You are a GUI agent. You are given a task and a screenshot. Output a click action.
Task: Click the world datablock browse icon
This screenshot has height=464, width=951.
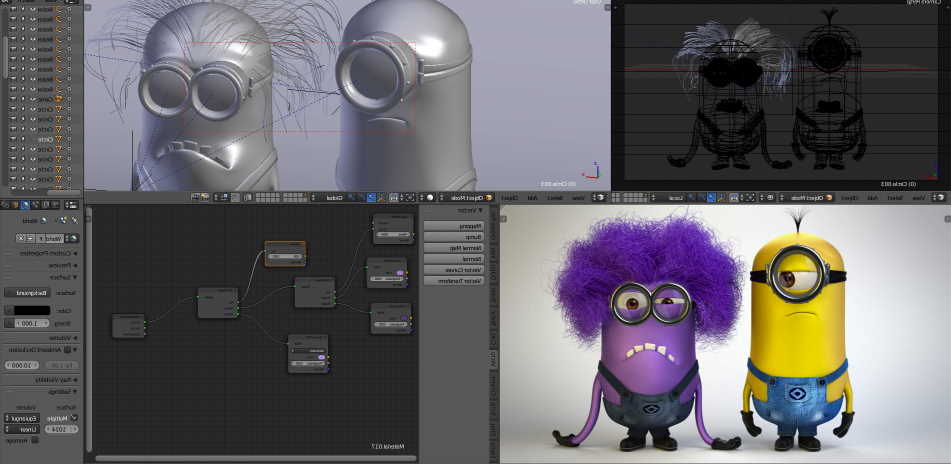[x=74, y=238]
